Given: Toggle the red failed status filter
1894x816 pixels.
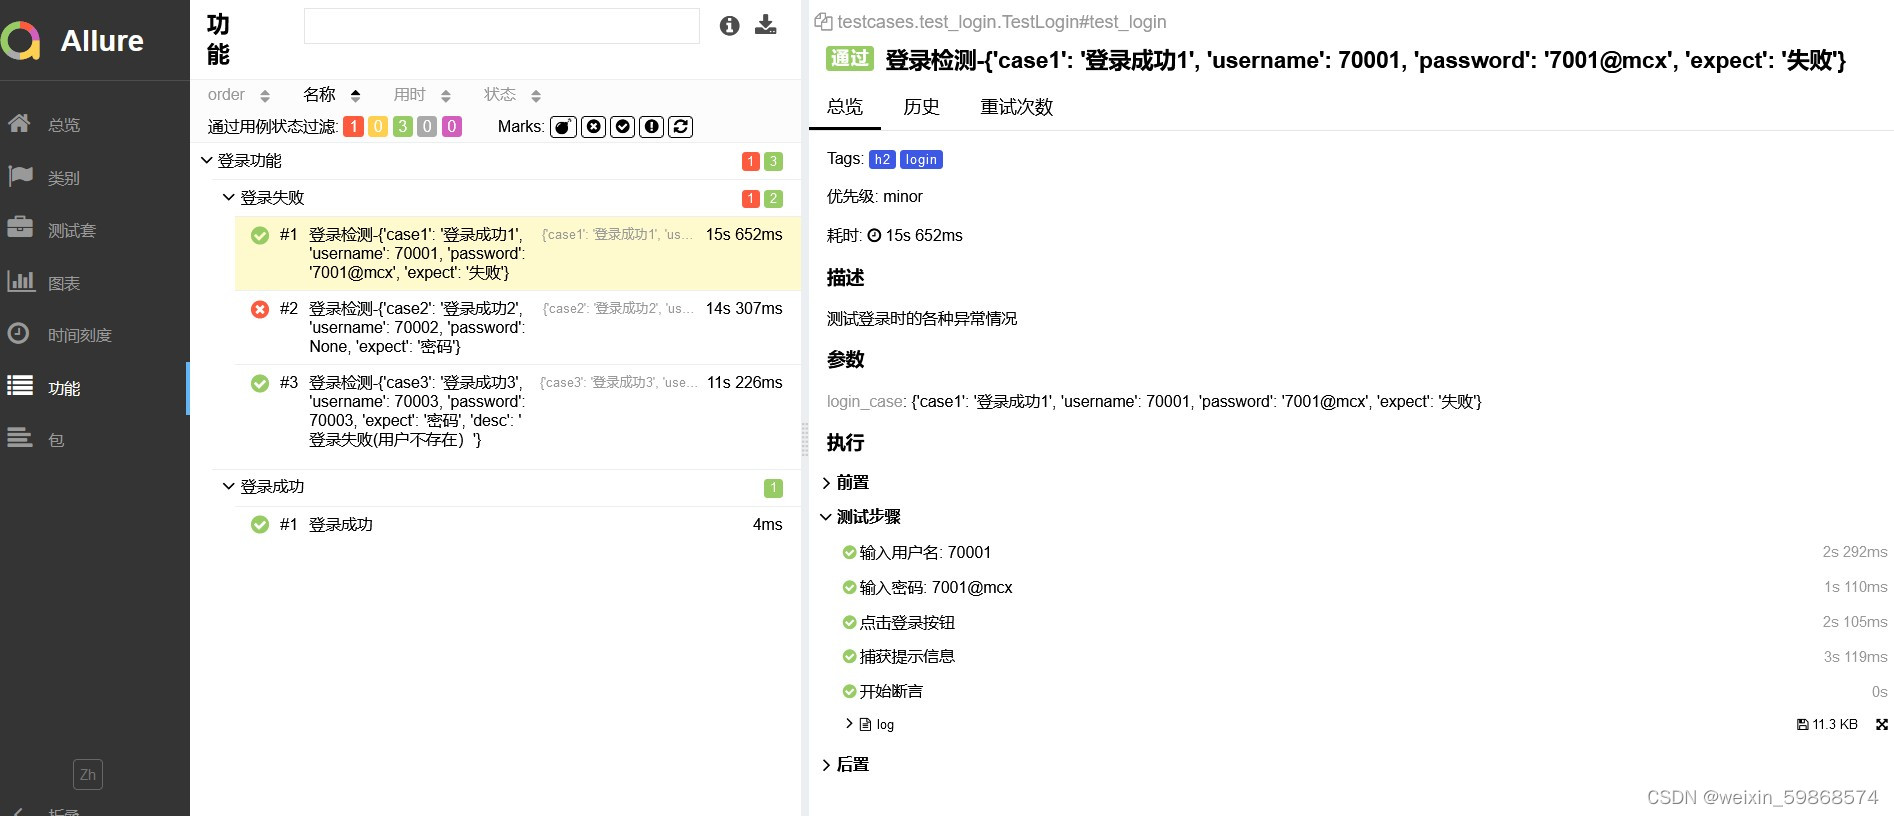Looking at the screenshot, I should pyautogui.click(x=353, y=127).
